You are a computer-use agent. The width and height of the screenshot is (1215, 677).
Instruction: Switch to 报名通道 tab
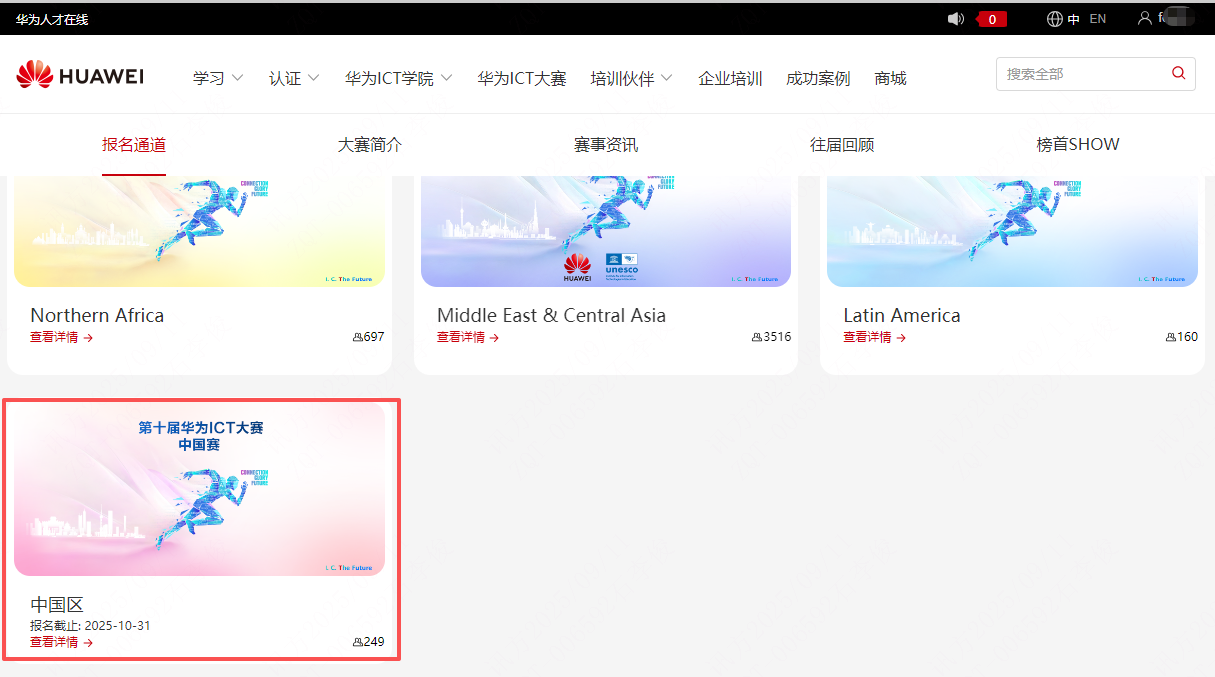pos(134,144)
